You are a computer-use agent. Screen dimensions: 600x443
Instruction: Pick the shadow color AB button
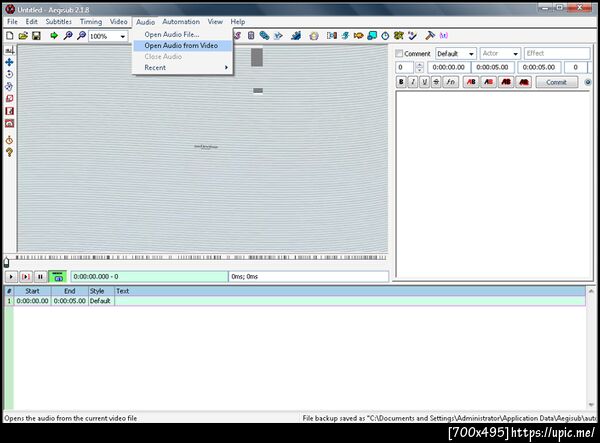(x=524, y=82)
